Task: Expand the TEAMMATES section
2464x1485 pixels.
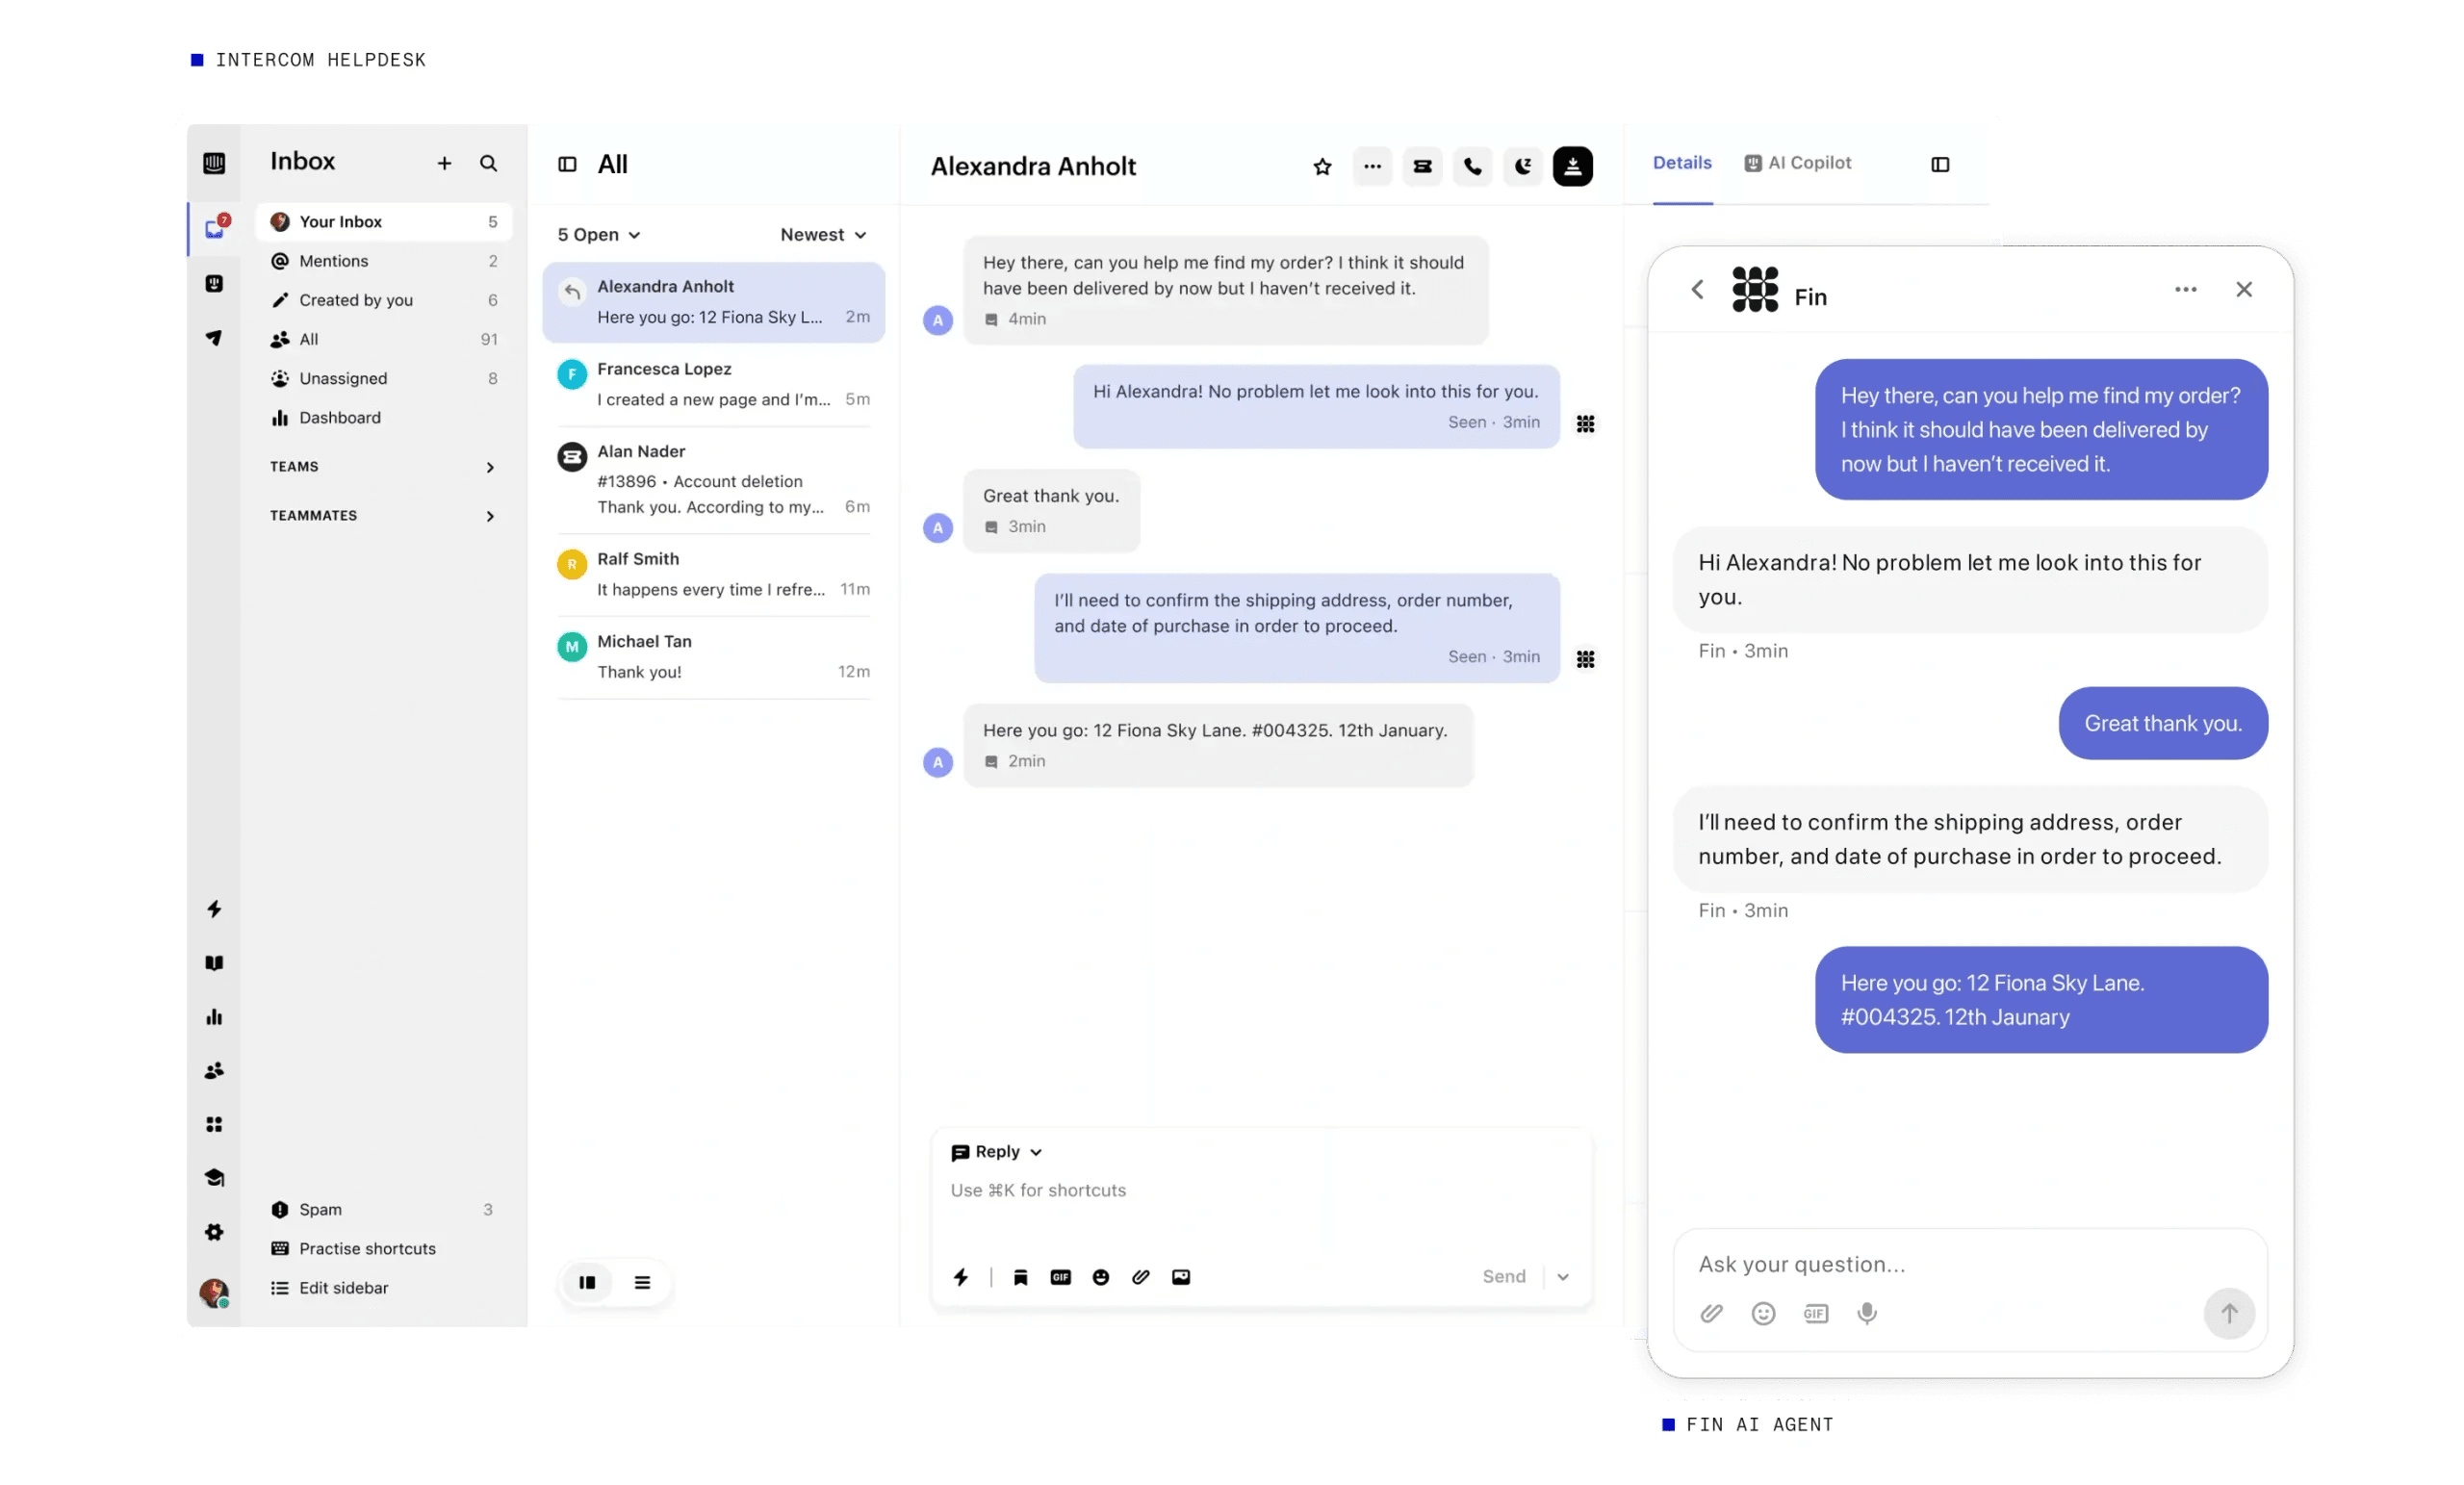Action: pos(382,516)
